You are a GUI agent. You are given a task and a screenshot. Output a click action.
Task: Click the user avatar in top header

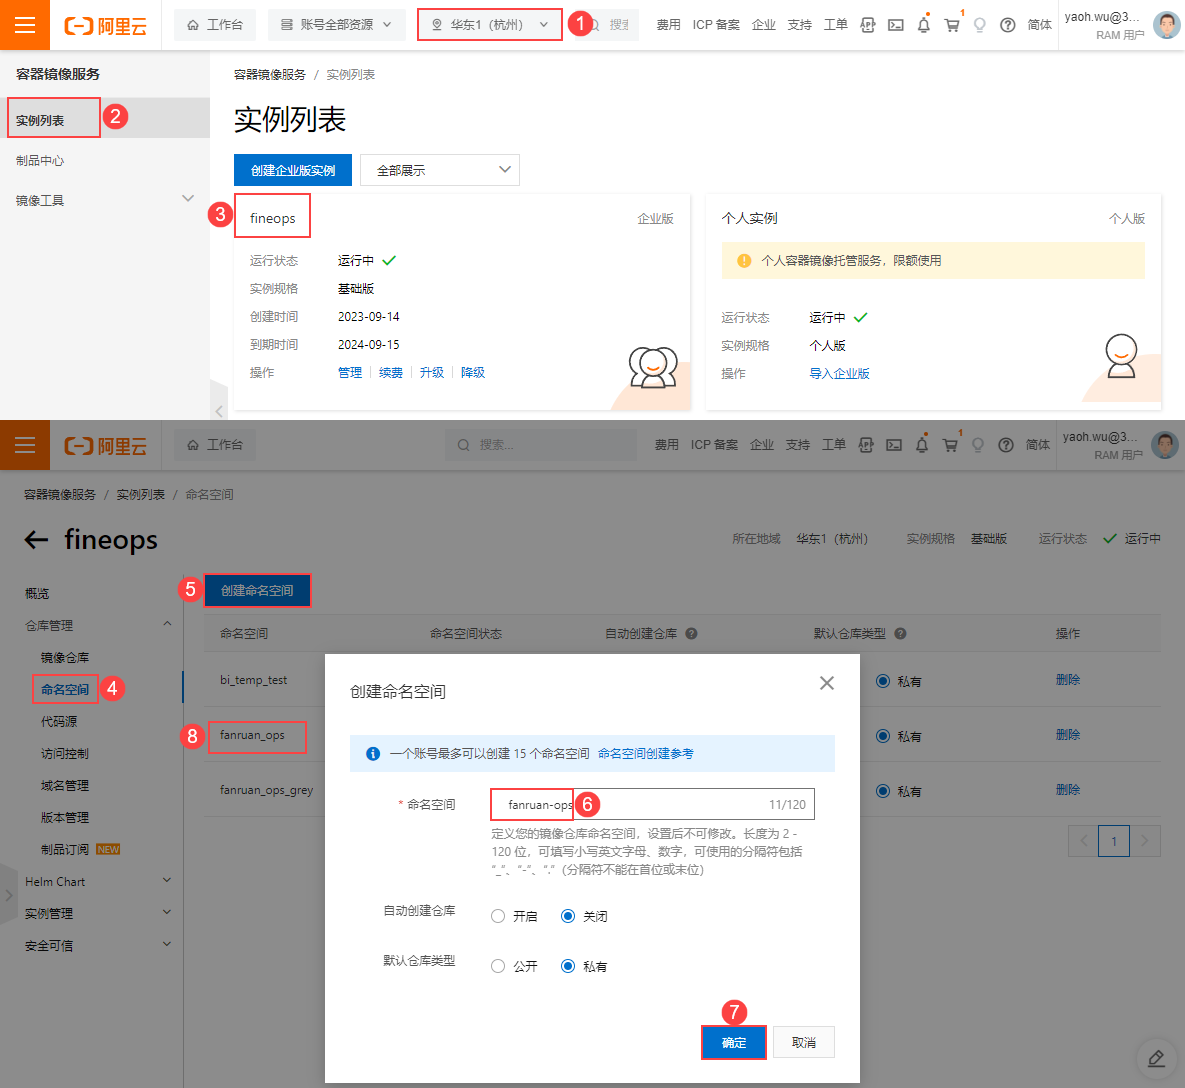(1166, 25)
